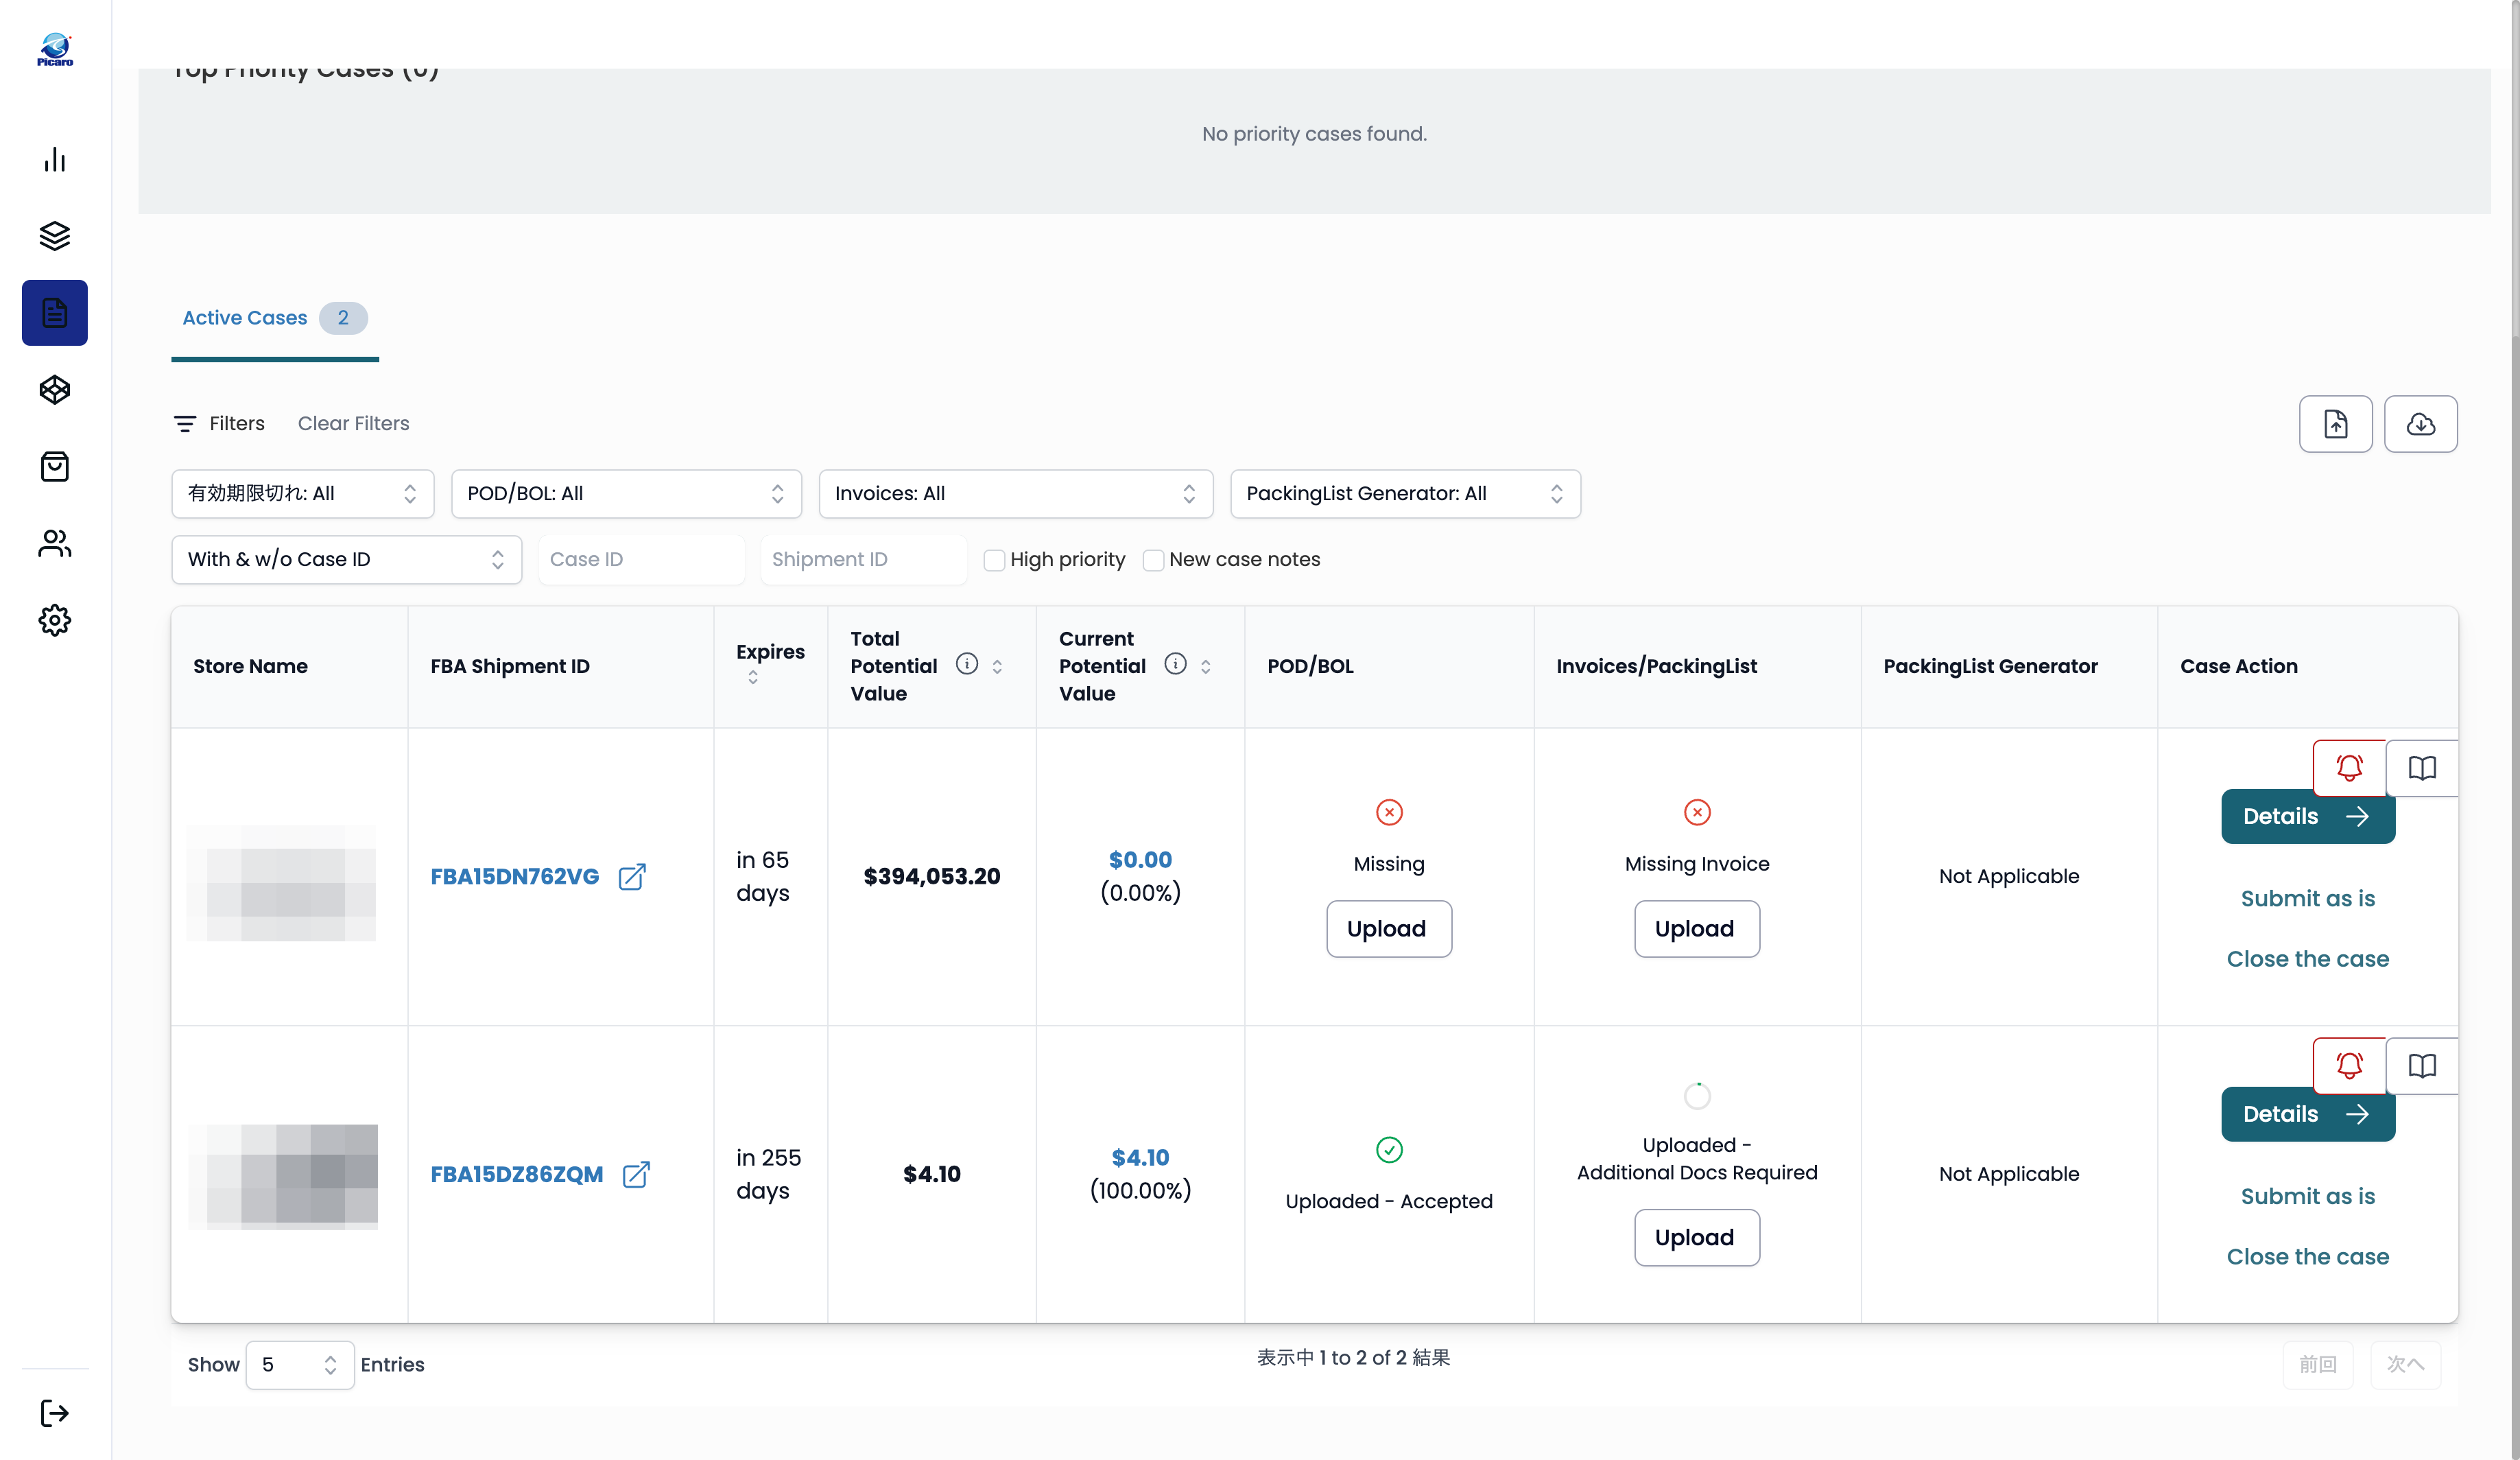This screenshot has height=1460, width=2520.
Task: Click Submit as is for FBA15DZ86ZQM
Action: (x=2307, y=1196)
